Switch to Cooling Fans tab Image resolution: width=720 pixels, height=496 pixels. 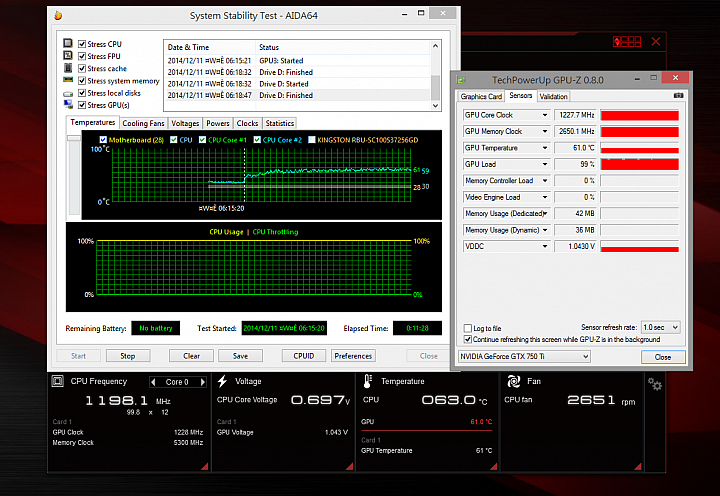143,123
